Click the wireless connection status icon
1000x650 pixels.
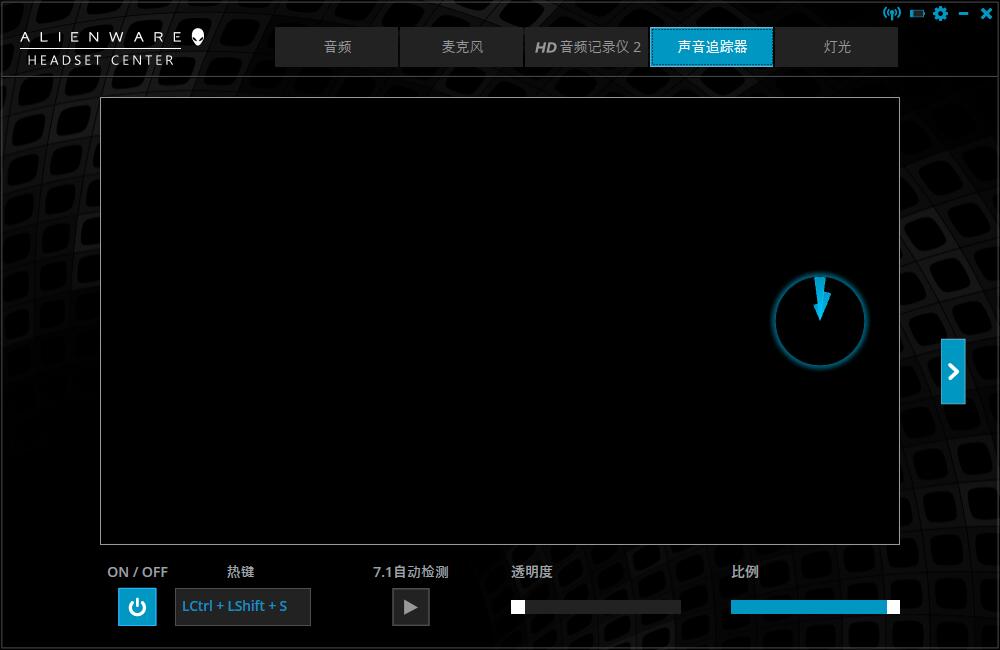coord(893,13)
